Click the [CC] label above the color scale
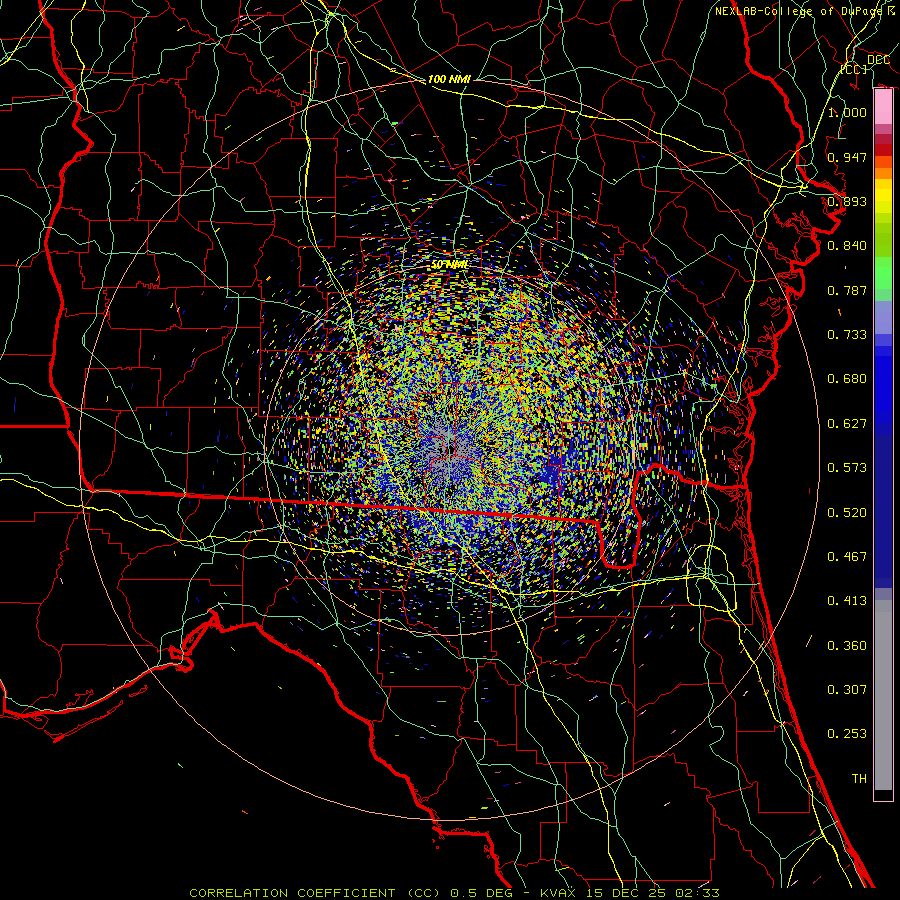This screenshot has height=900, width=900. click(854, 69)
